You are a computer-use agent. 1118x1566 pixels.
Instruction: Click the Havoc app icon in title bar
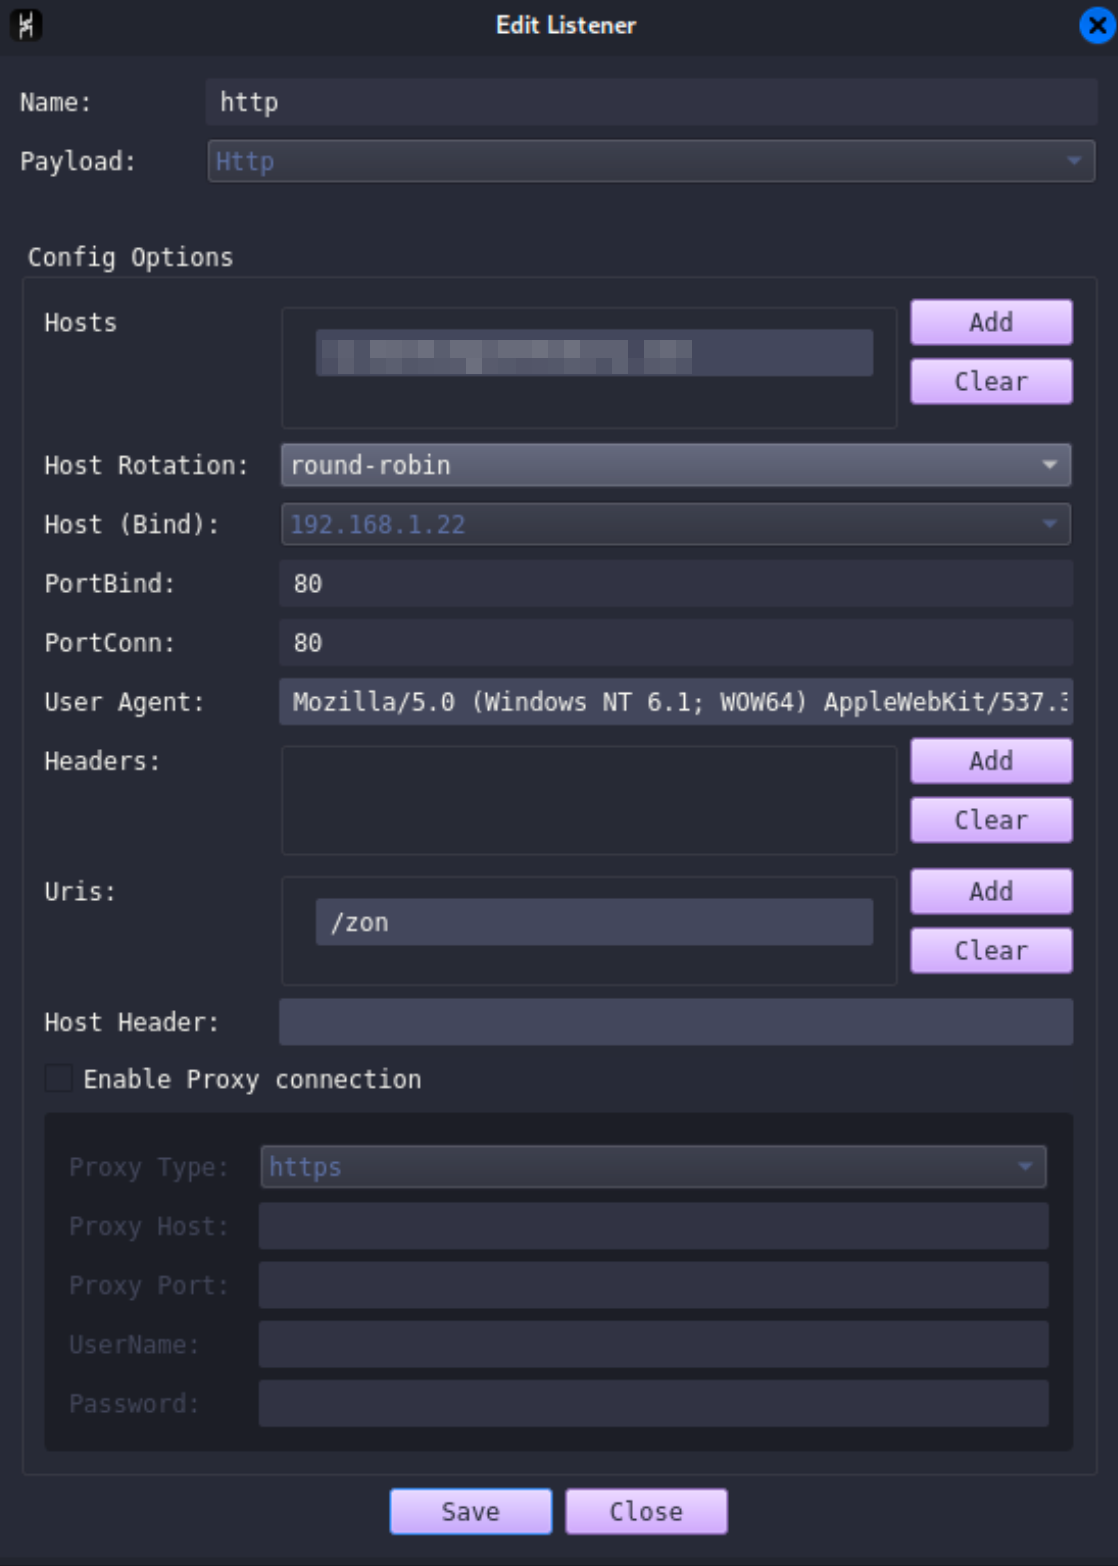click(x=26, y=25)
